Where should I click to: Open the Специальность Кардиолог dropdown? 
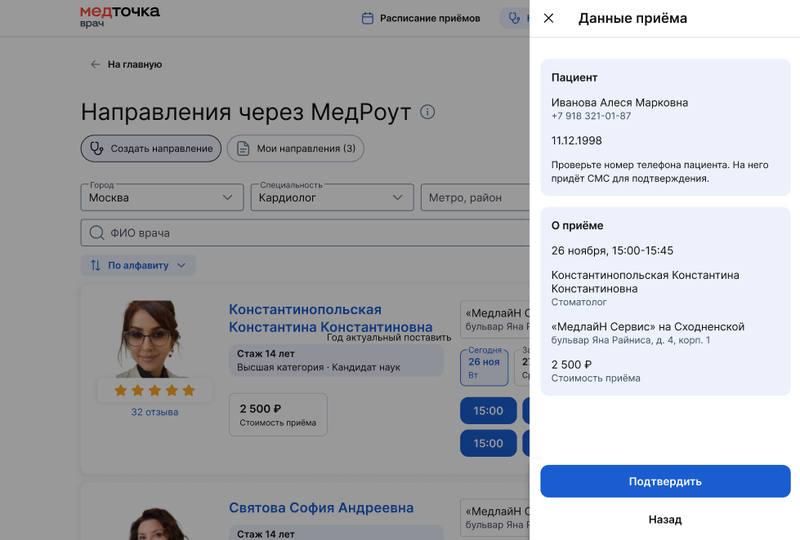(332, 198)
